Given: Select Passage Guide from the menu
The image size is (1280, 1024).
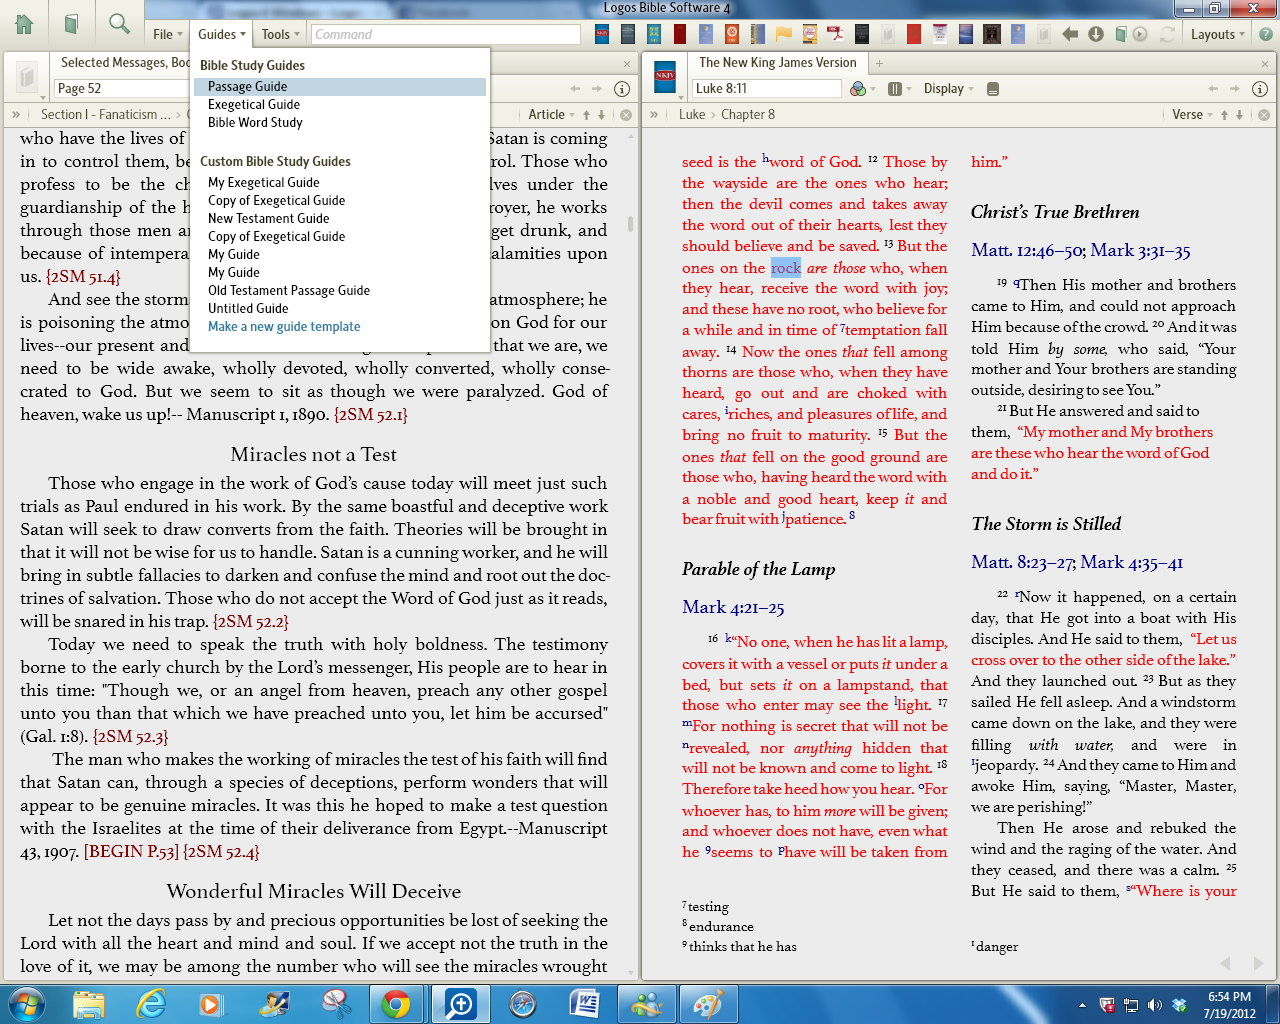Looking at the screenshot, I should pos(340,87).
